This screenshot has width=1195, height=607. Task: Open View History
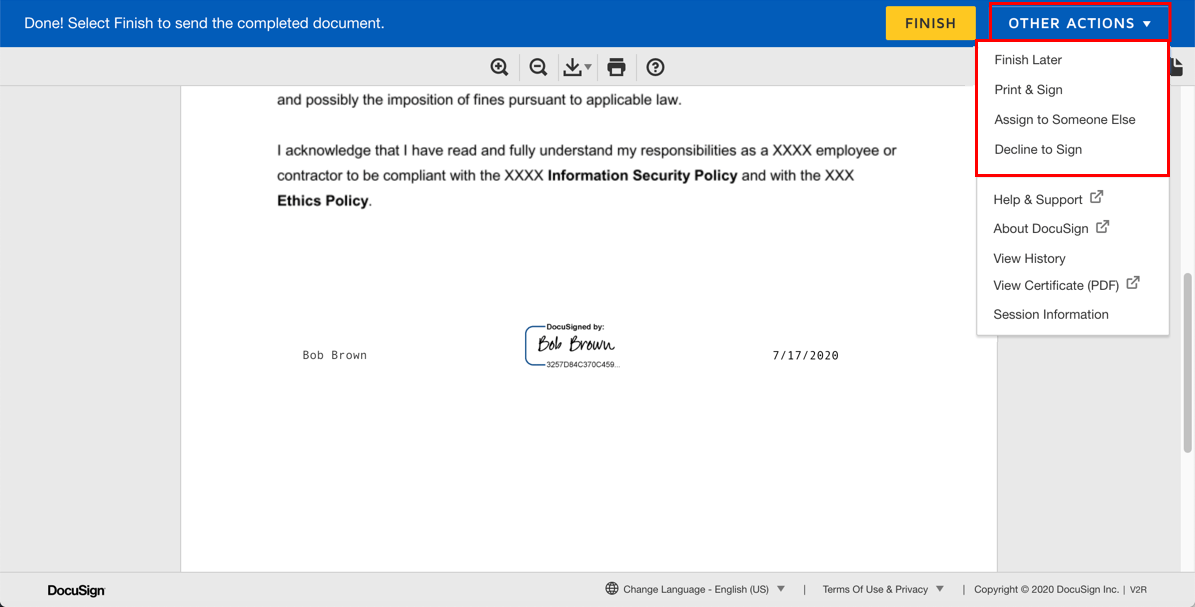pyautogui.click(x=1029, y=258)
